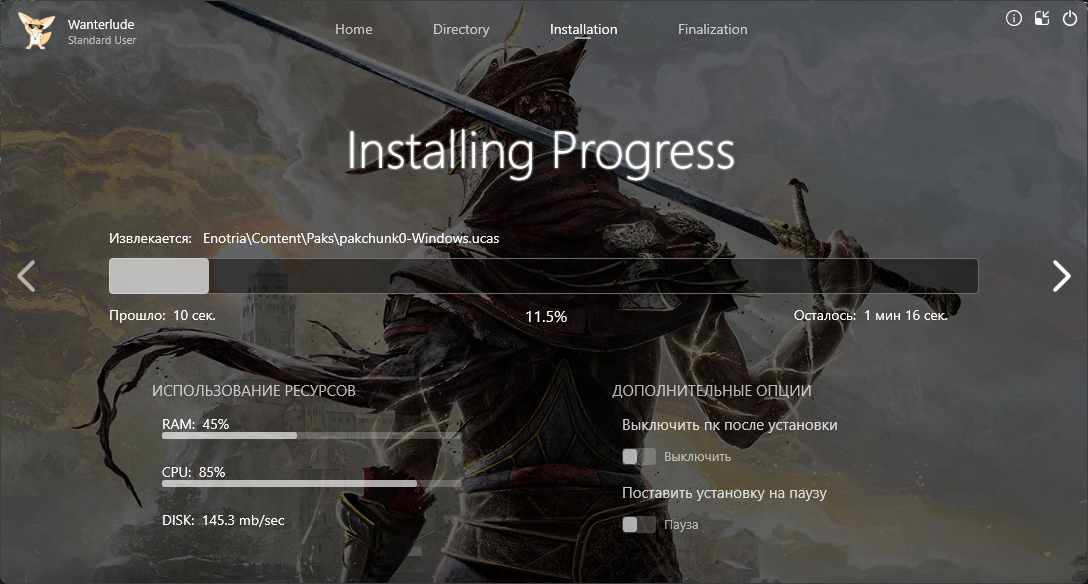1088x584 pixels.
Task: Click the Пауза label text
Action: [x=681, y=525]
